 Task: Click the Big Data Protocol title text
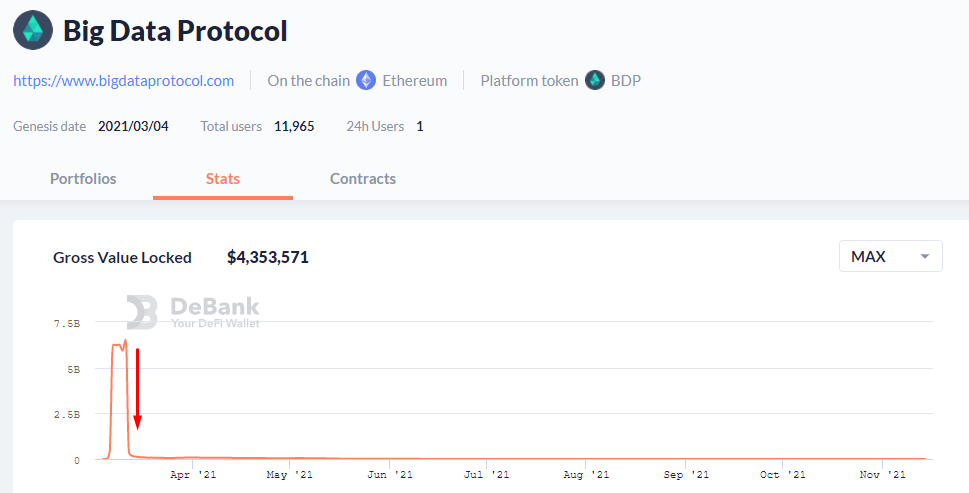click(x=176, y=30)
